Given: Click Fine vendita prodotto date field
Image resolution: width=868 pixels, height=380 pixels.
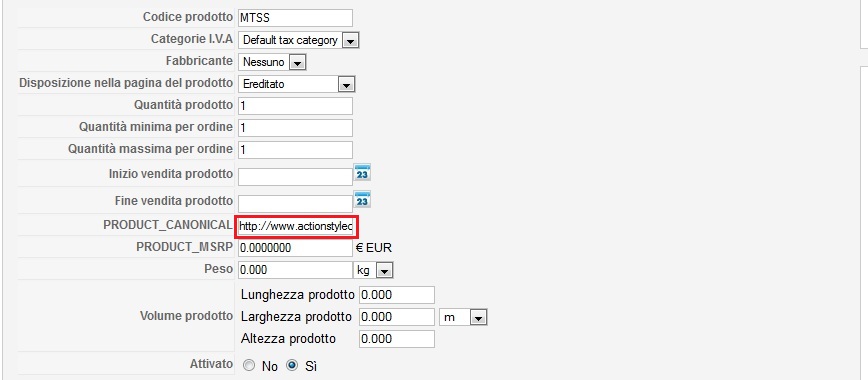Looking at the screenshot, I should click(x=295, y=203).
